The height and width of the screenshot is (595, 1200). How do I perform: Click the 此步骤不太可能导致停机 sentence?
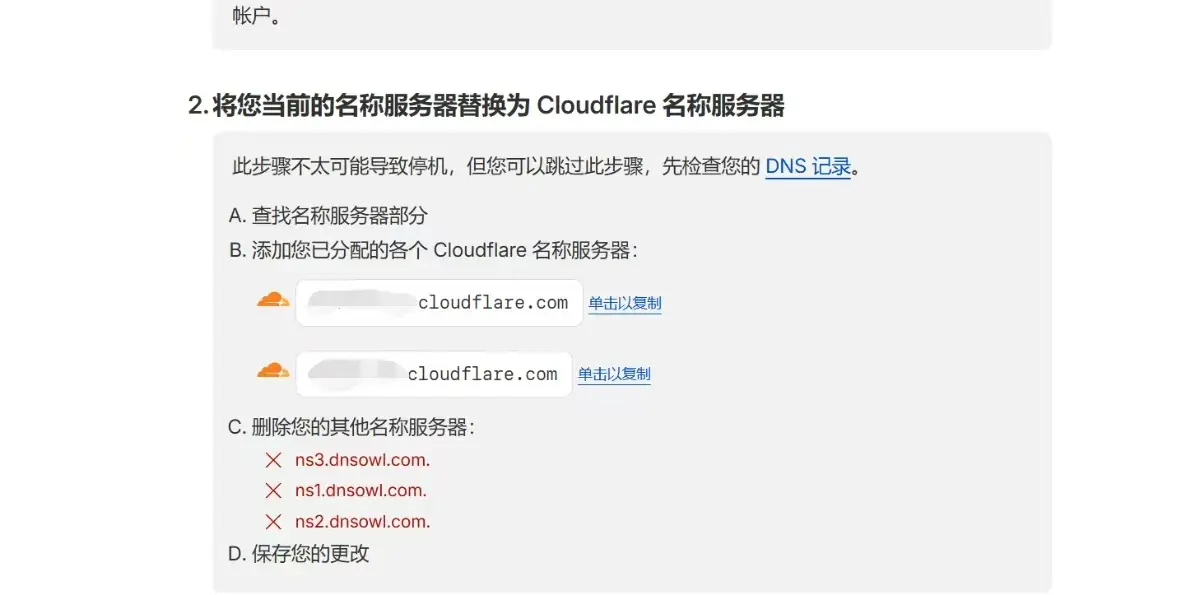coord(547,166)
